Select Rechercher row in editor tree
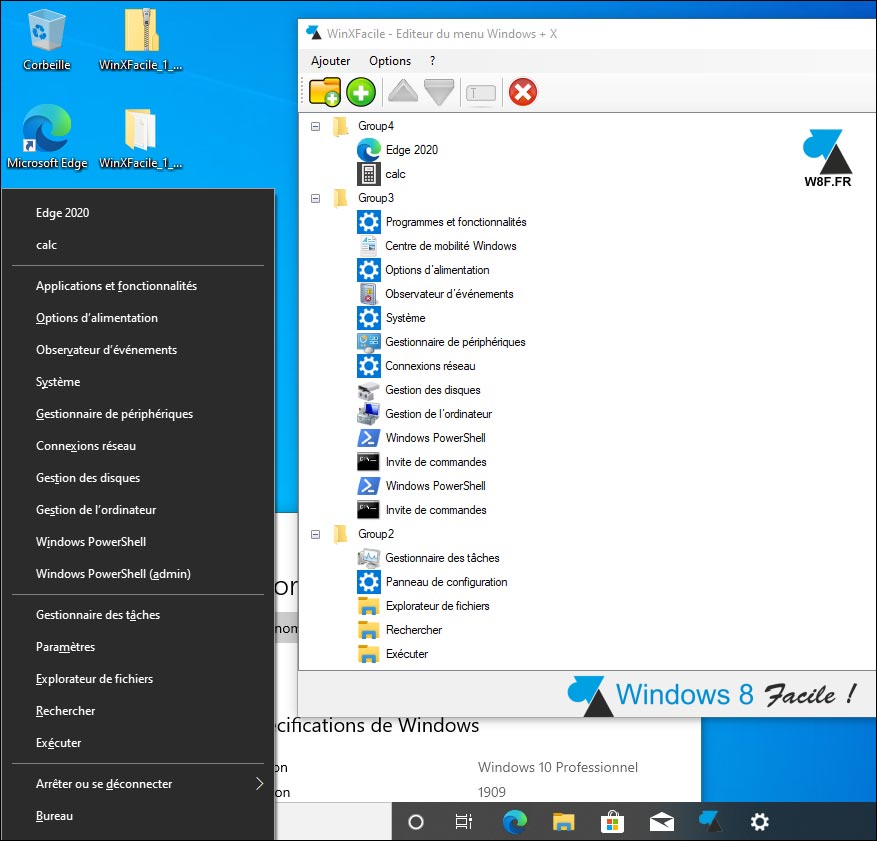 pyautogui.click(x=400, y=630)
